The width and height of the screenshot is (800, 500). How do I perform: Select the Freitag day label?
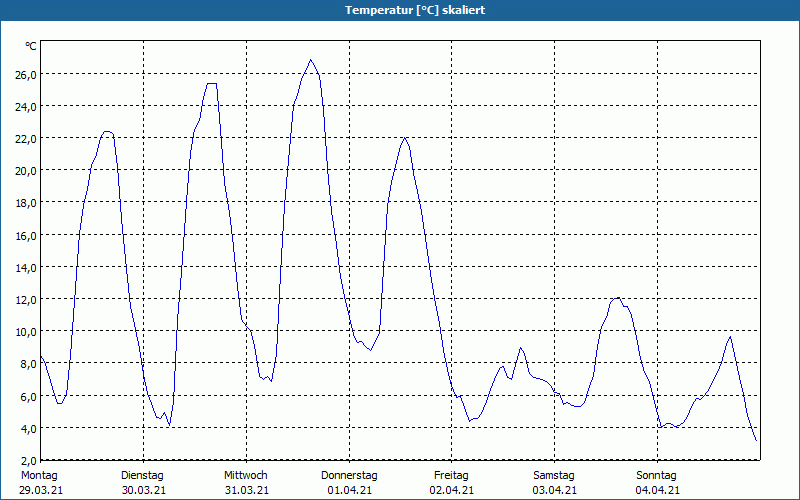(x=451, y=475)
